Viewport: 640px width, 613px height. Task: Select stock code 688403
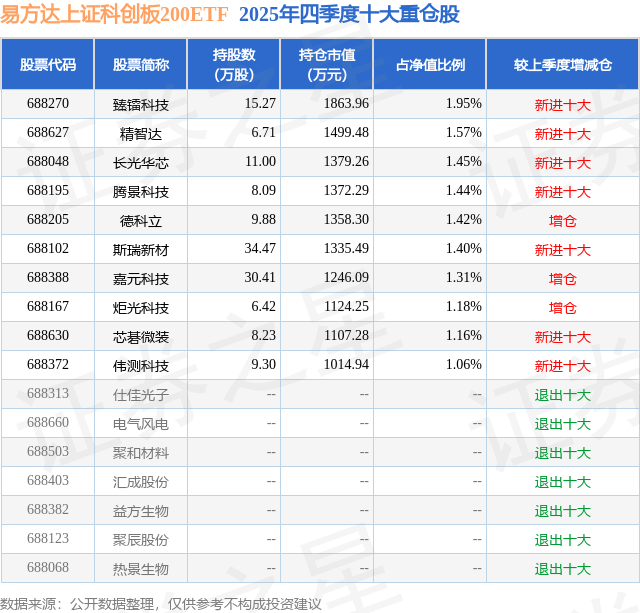point(48,480)
